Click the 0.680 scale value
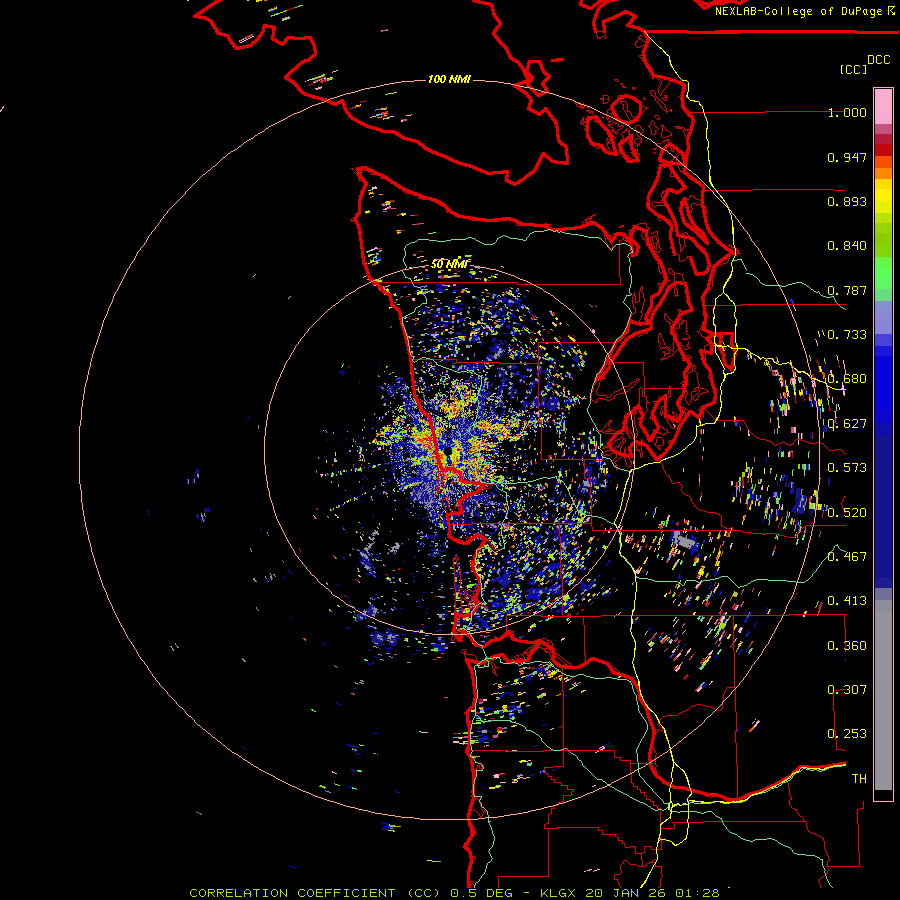The height and width of the screenshot is (900, 900). [x=847, y=379]
